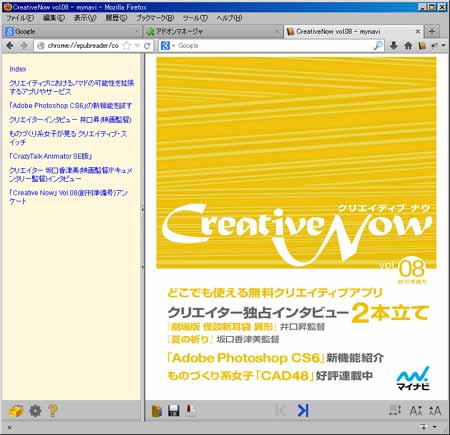Bookmark this page with star icon

pyautogui.click(x=126, y=46)
